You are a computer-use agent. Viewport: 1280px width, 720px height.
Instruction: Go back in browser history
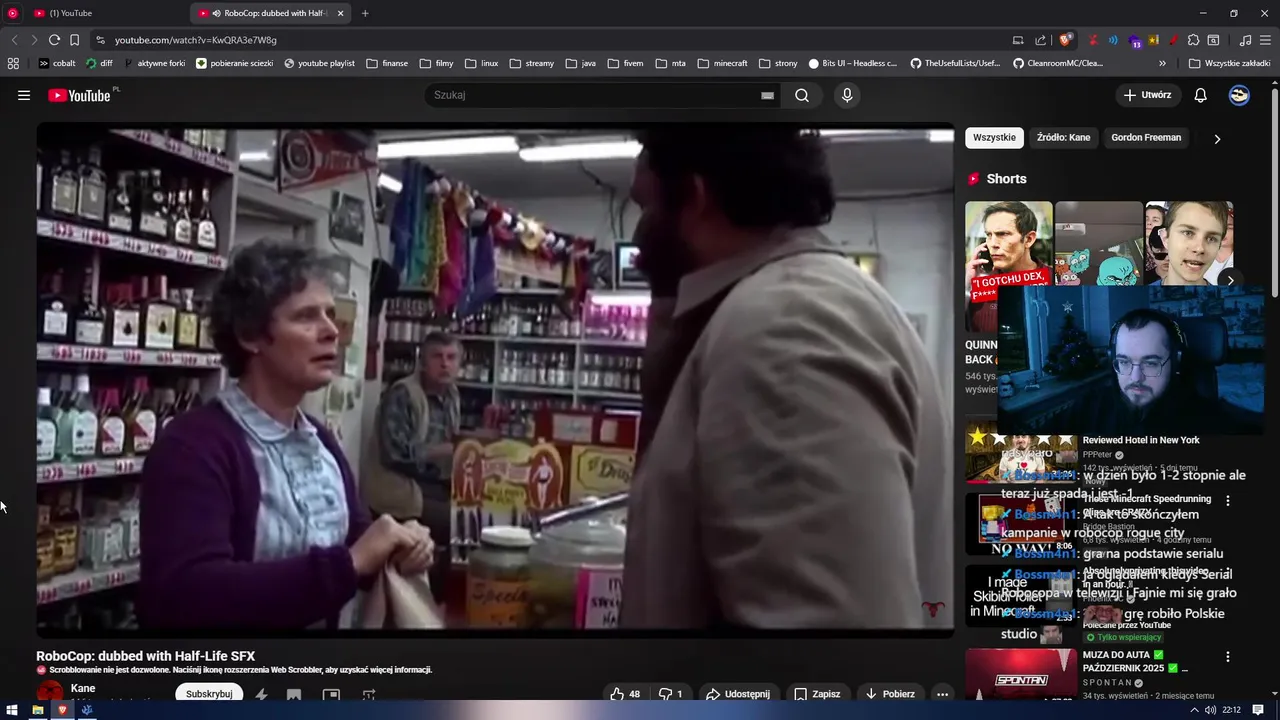point(14,40)
